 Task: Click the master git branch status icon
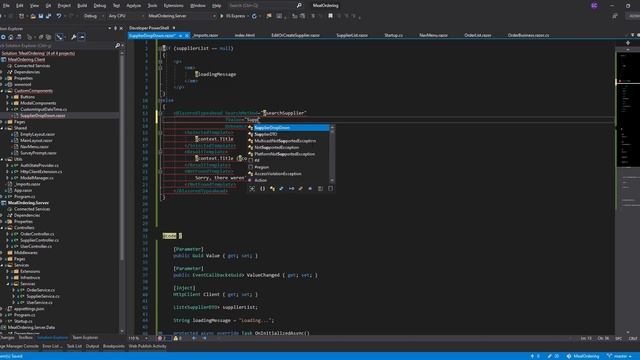tap(609, 356)
